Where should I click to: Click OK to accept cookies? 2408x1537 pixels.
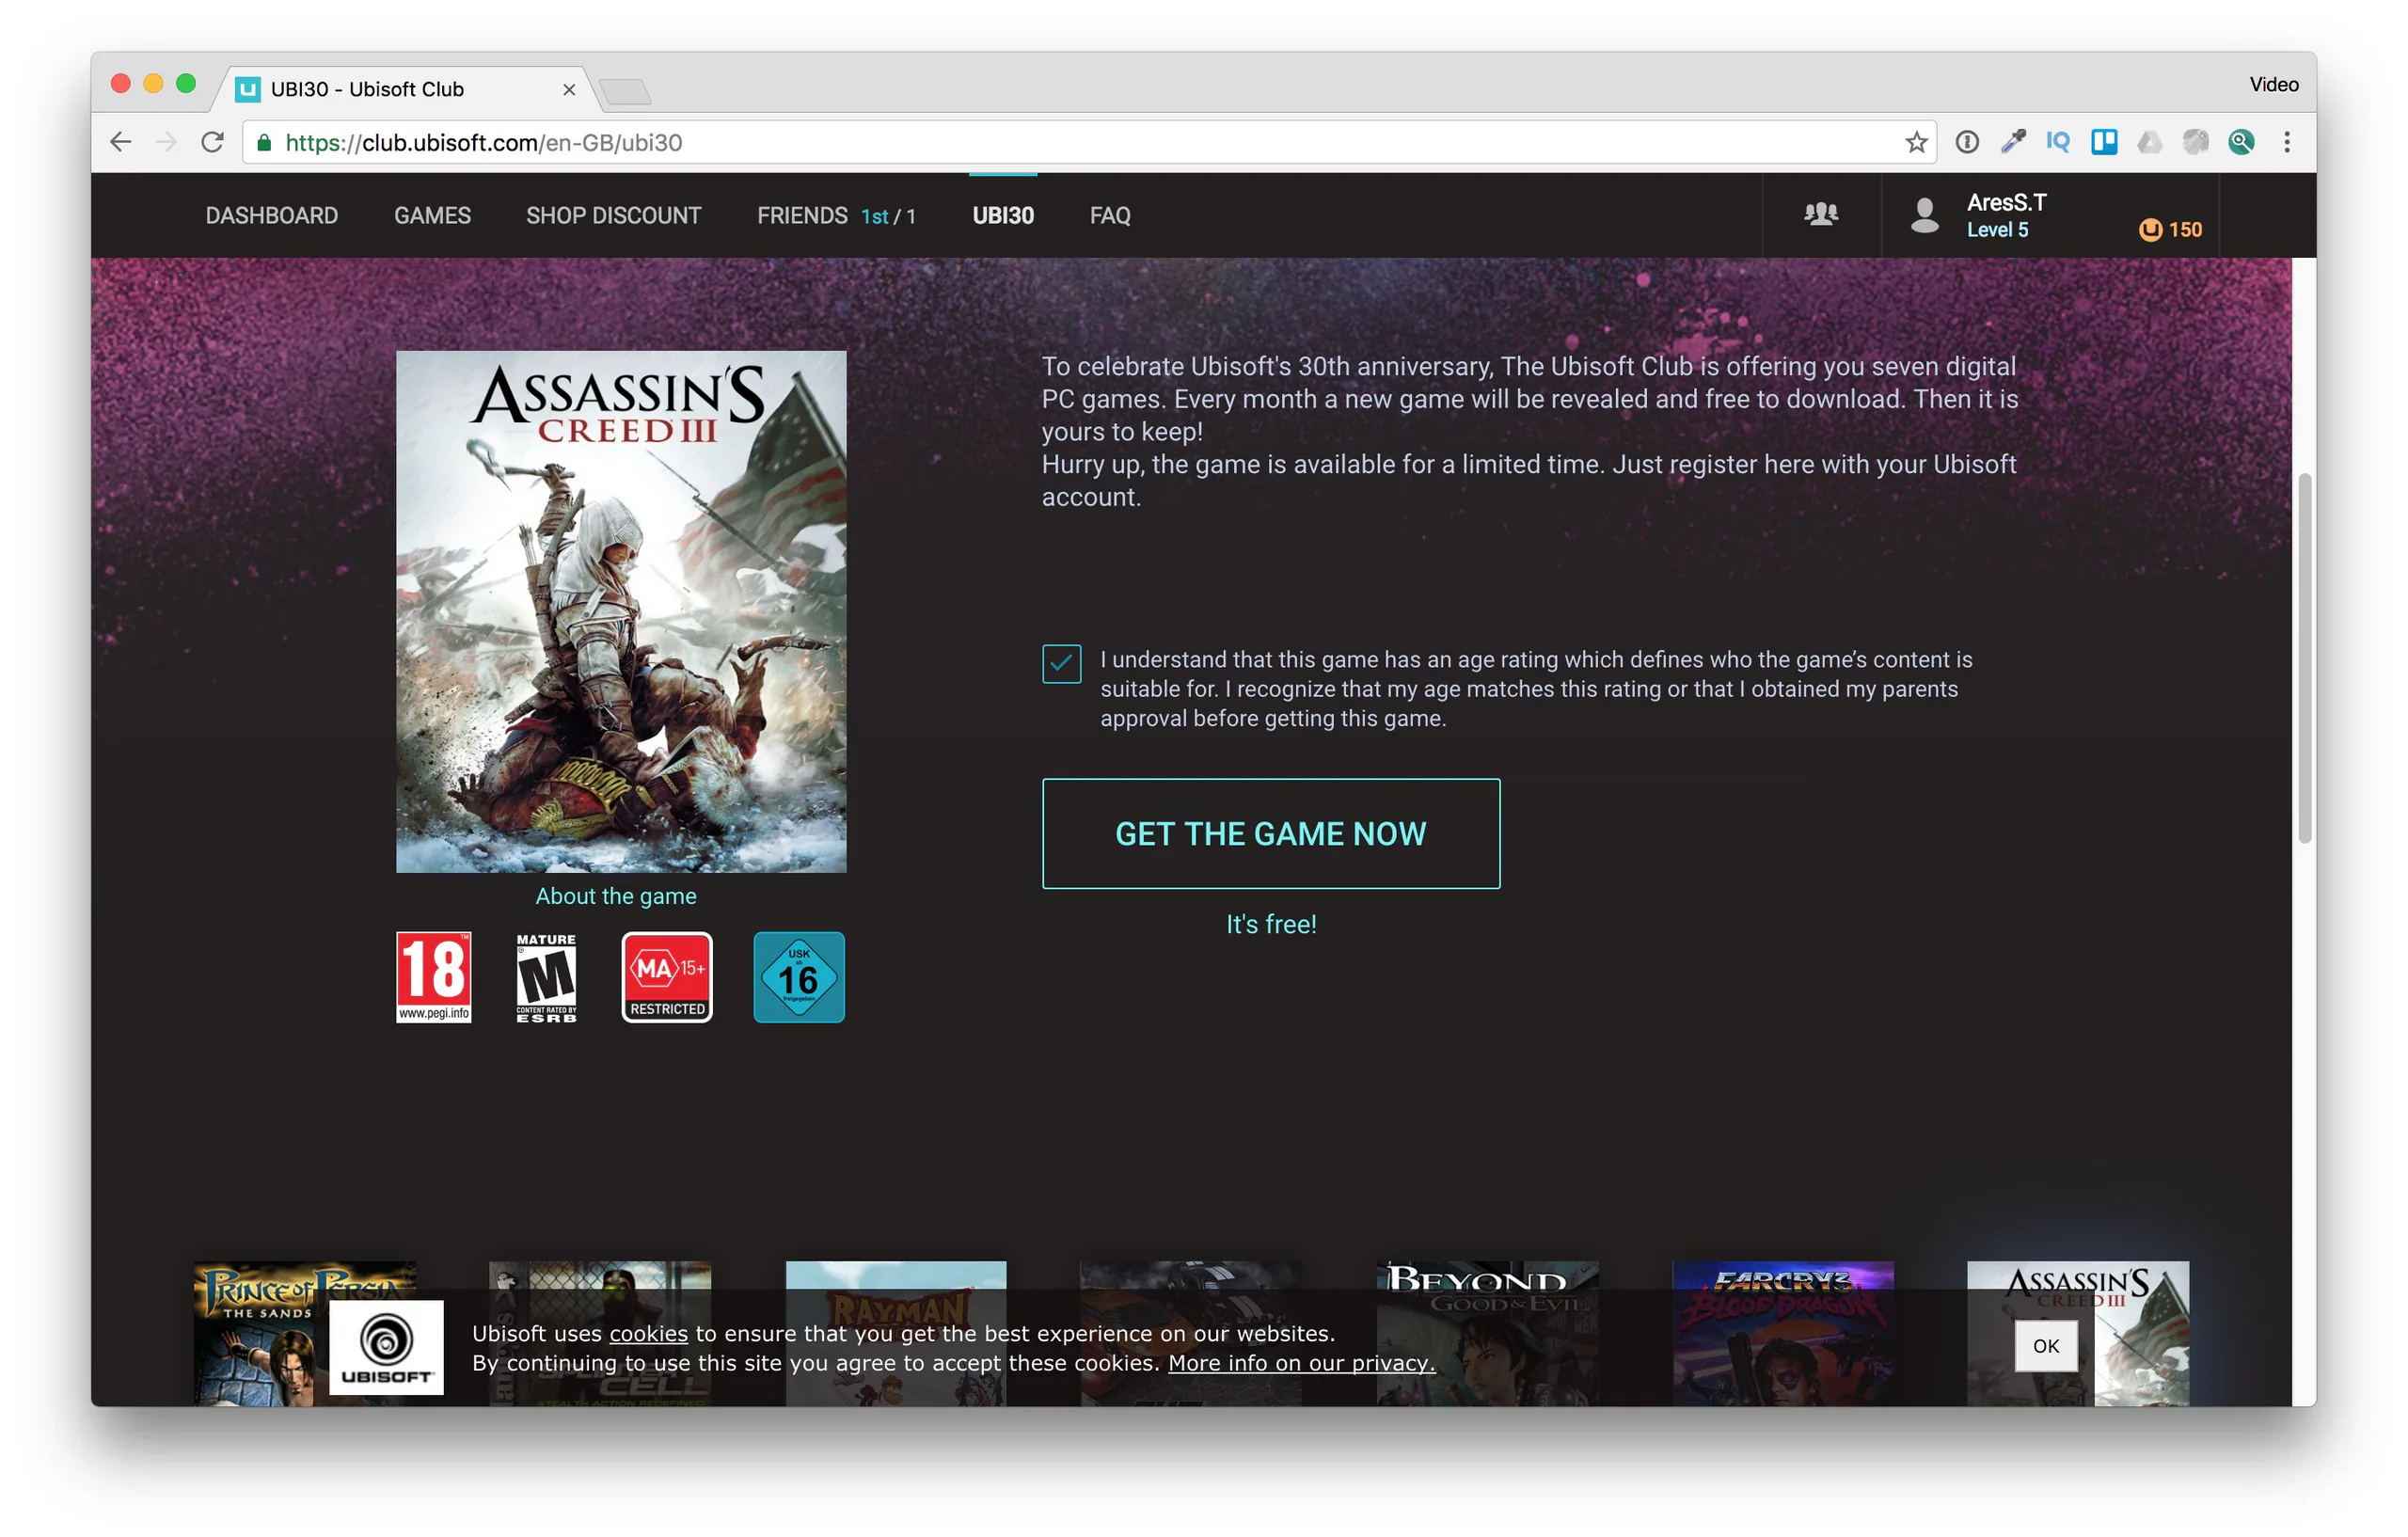click(x=2045, y=1345)
